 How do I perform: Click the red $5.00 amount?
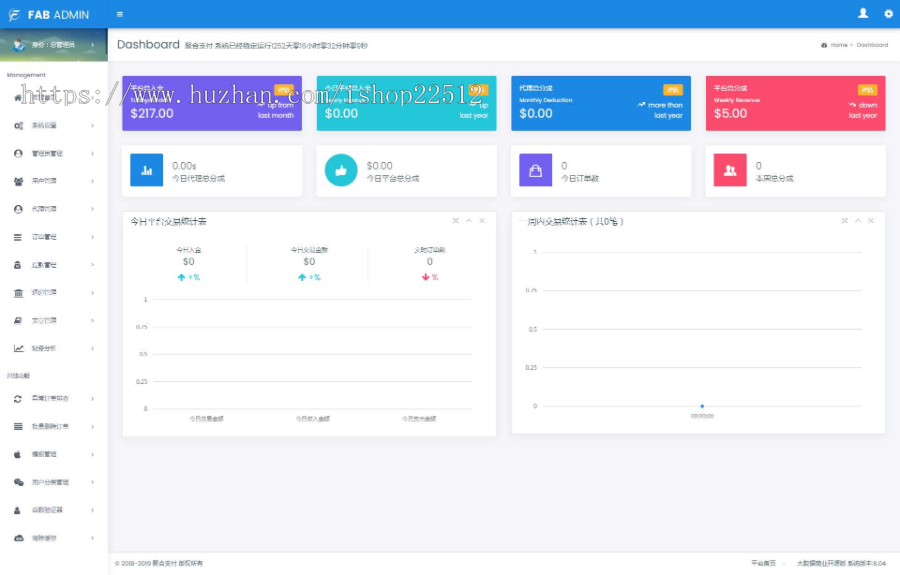coord(730,114)
